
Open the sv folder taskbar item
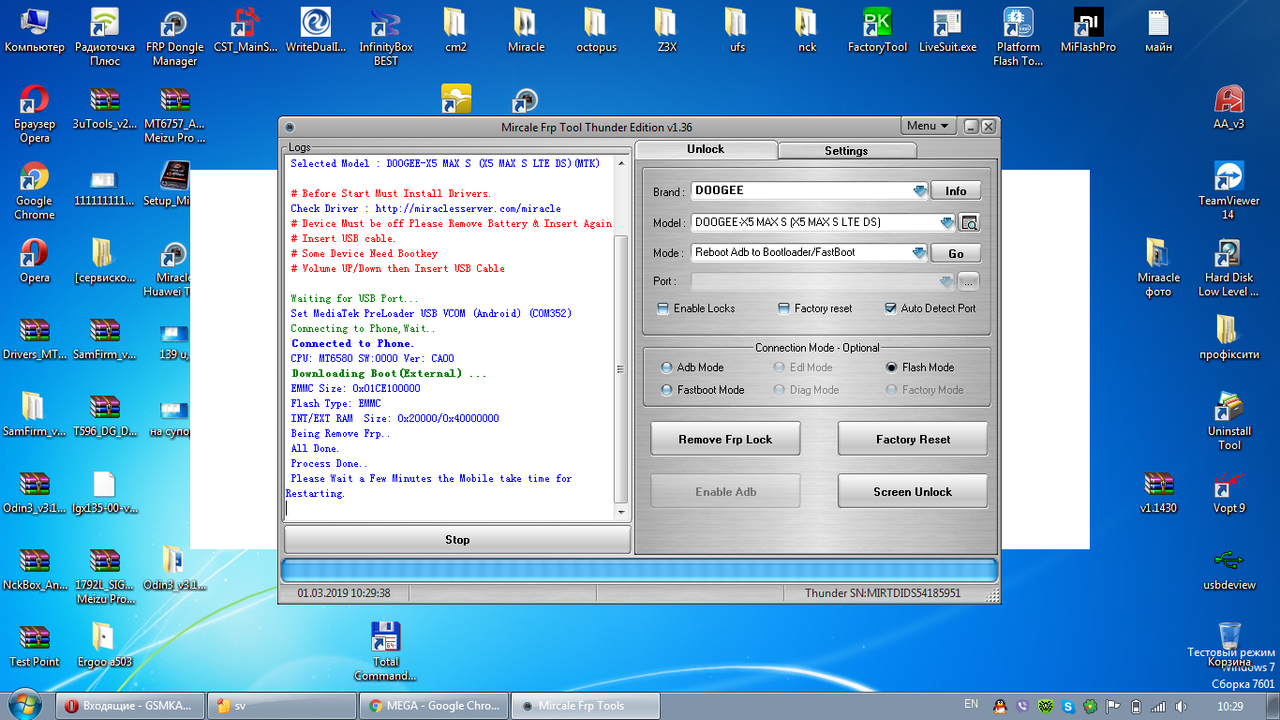(x=282, y=705)
